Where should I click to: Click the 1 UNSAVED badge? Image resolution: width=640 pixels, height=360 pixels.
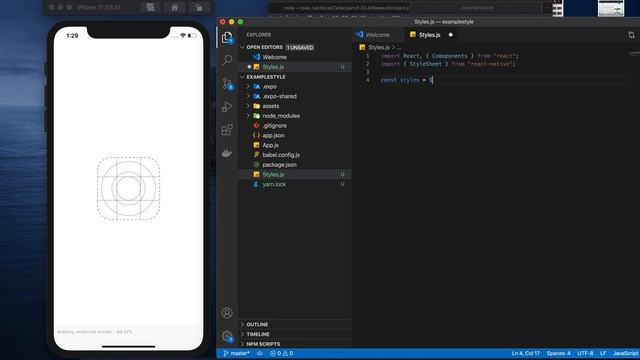click(300, 47)
